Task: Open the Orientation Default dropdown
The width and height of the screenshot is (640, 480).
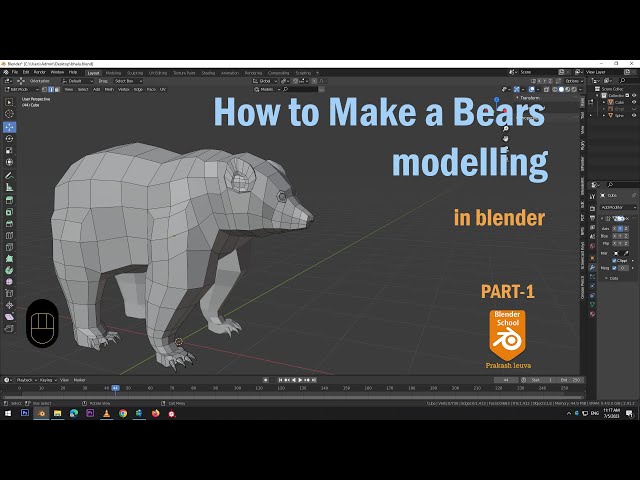Action: [78, 81]
